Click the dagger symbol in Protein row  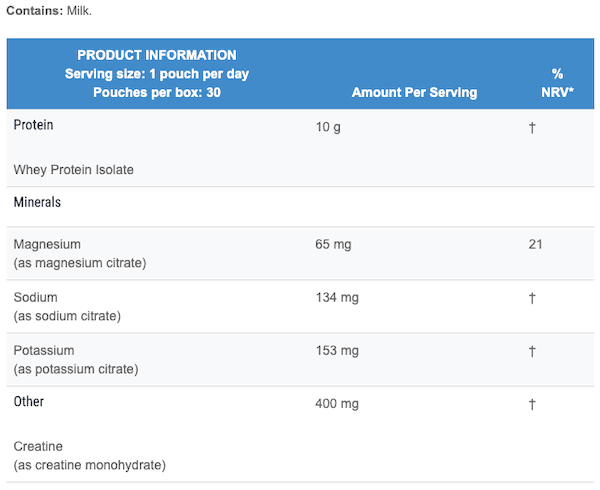pyautogui.click(x=532, y=128)
